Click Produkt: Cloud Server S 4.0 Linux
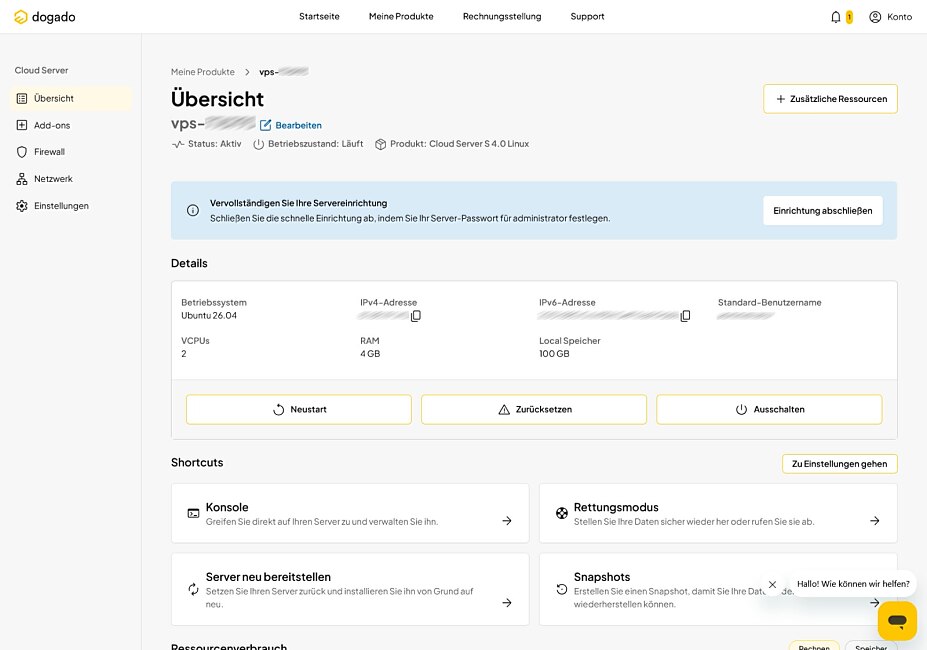The height and width of the screenshot is (650, 927). tap(459, 144)
